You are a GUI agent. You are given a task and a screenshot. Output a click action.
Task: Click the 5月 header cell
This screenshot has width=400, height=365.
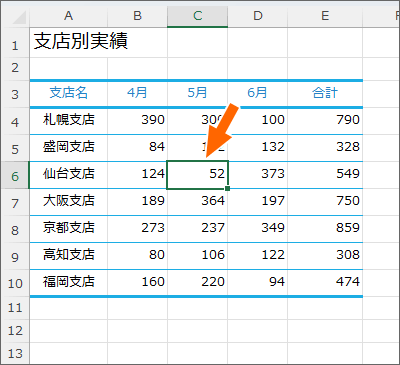(198, 93)
